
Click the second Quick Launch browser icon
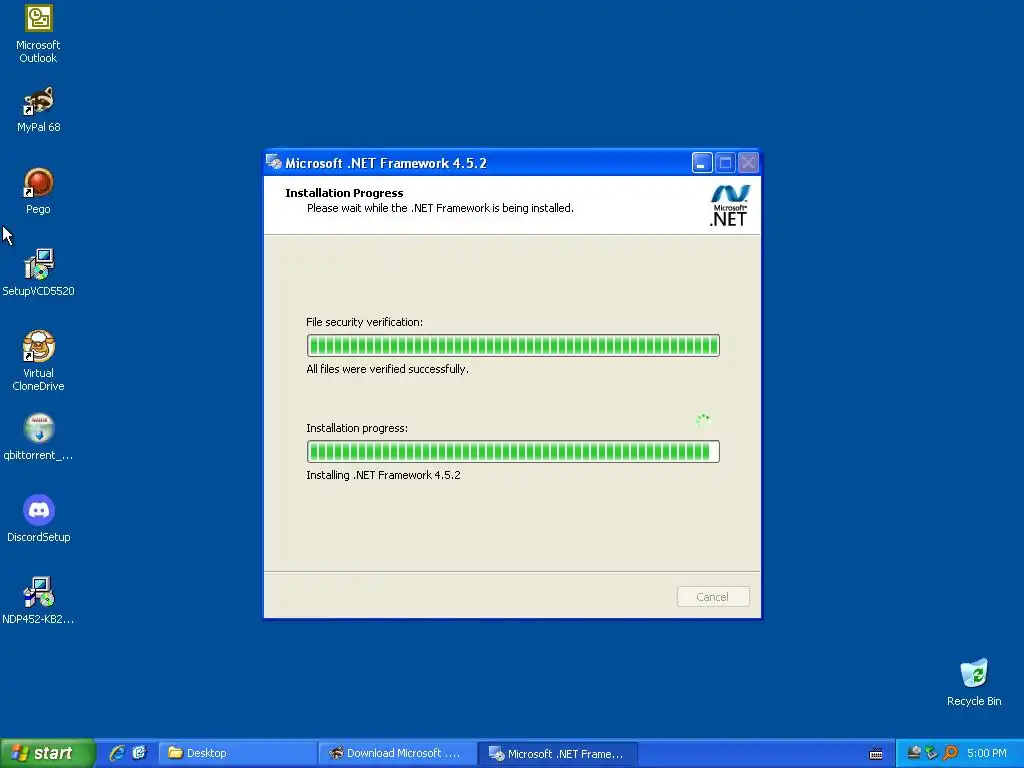click(x=140, y=753)
